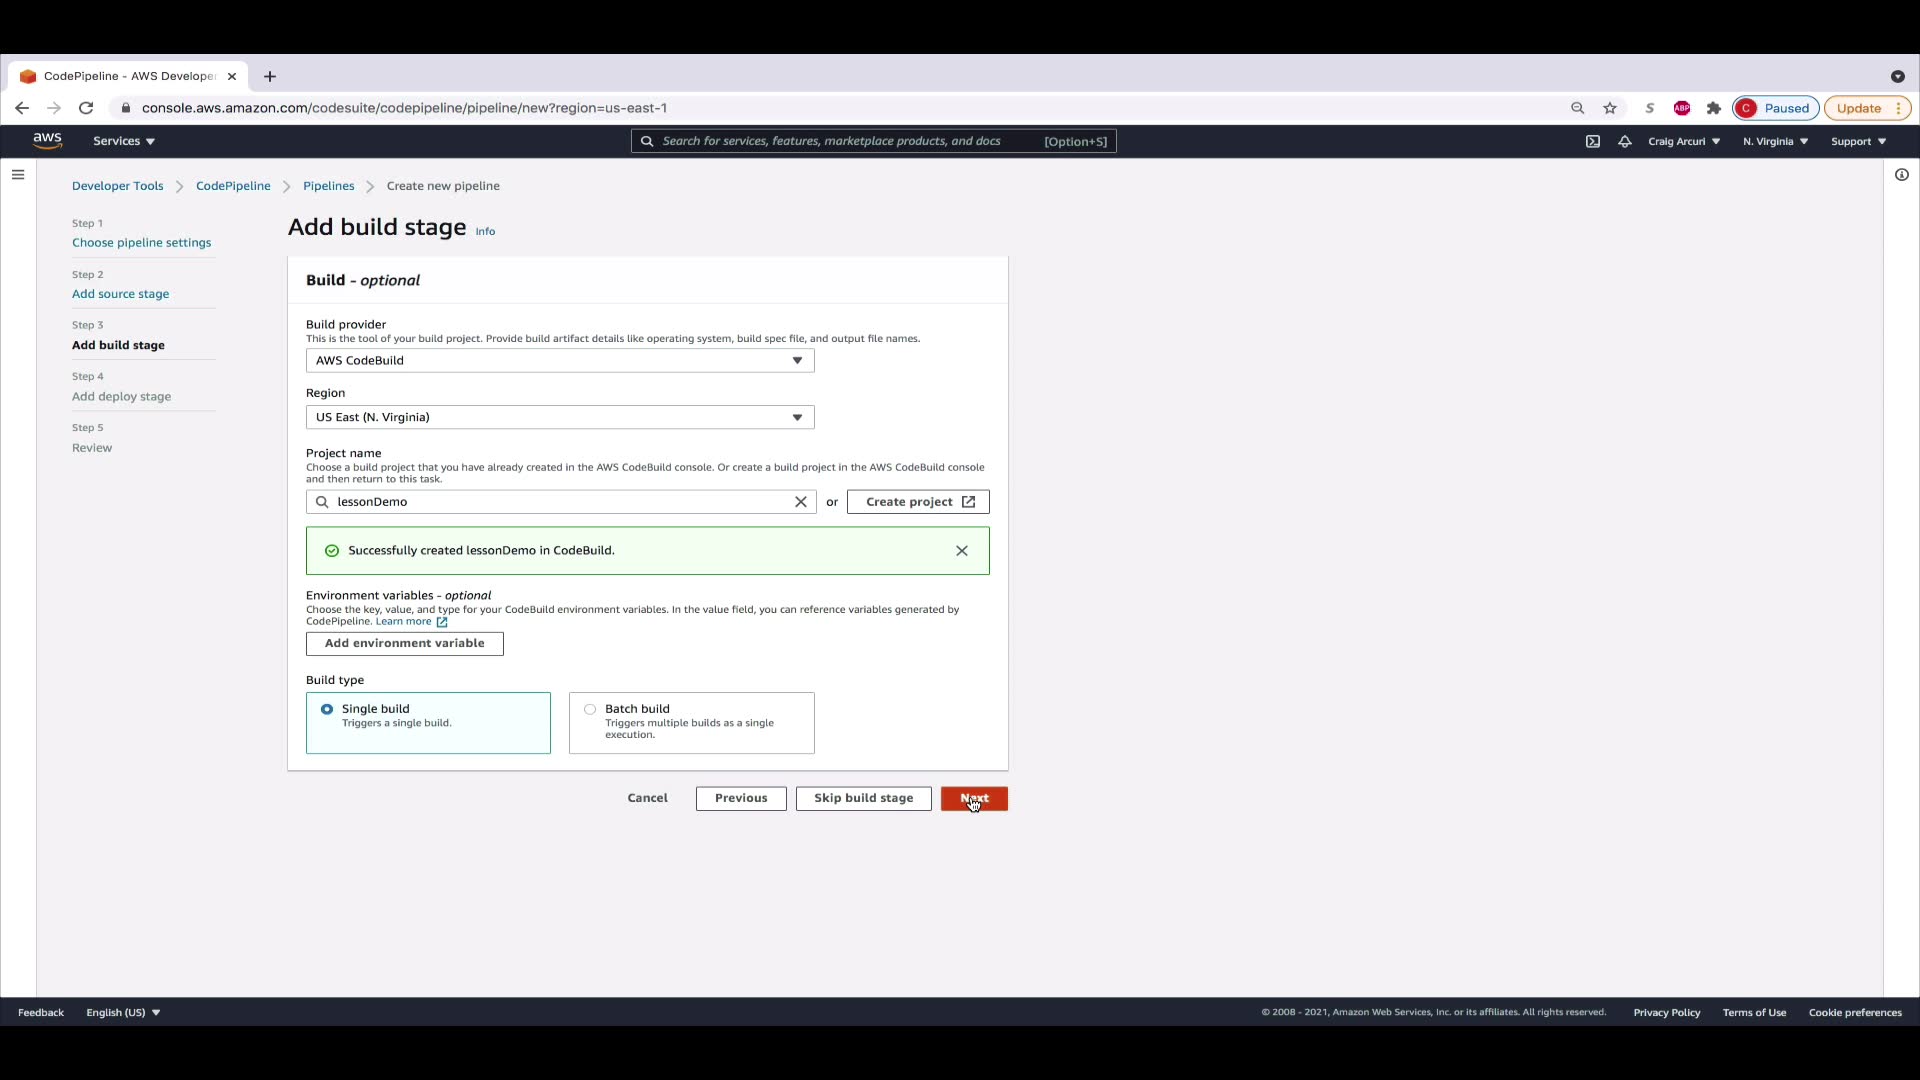Bookmark page with star icon
The height and width of the screenshot is (1080, 1920).
click(1610, 108)
